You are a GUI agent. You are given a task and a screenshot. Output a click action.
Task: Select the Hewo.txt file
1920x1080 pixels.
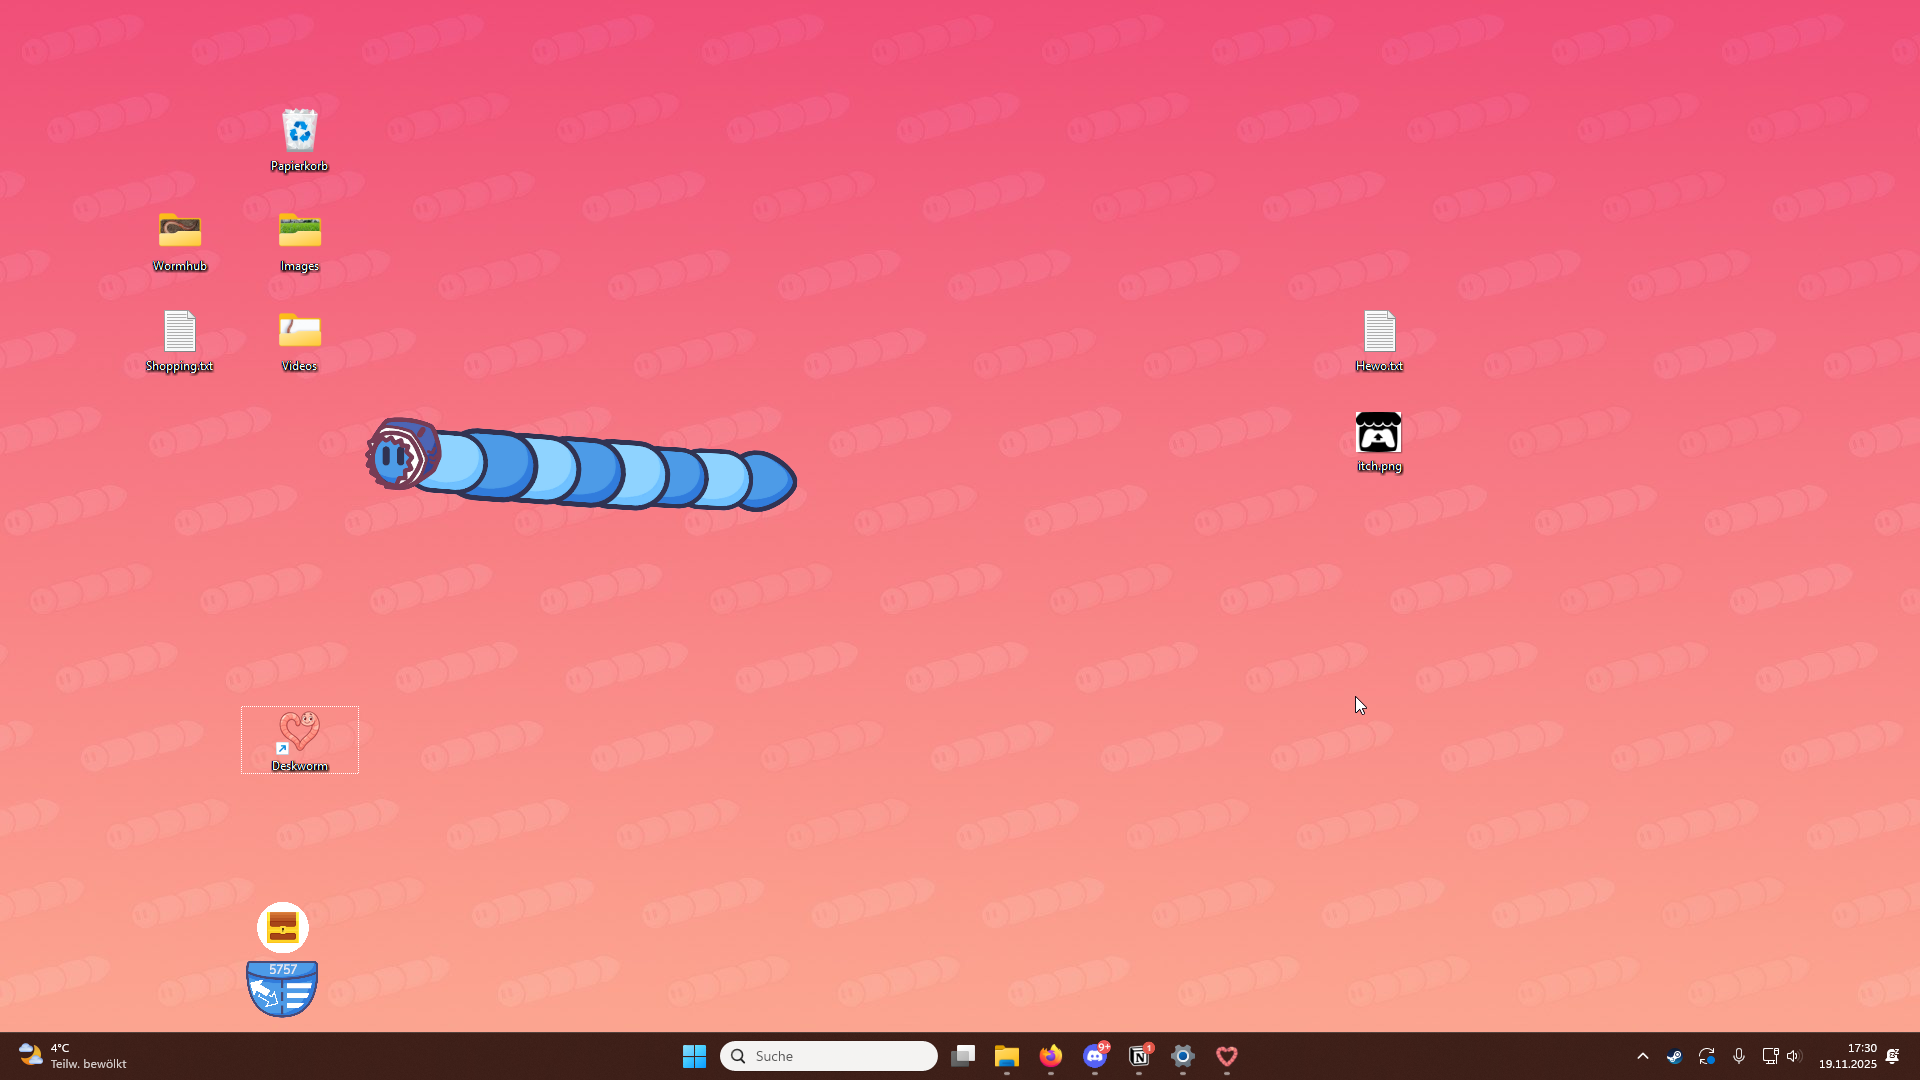[x=1378, y=332]
